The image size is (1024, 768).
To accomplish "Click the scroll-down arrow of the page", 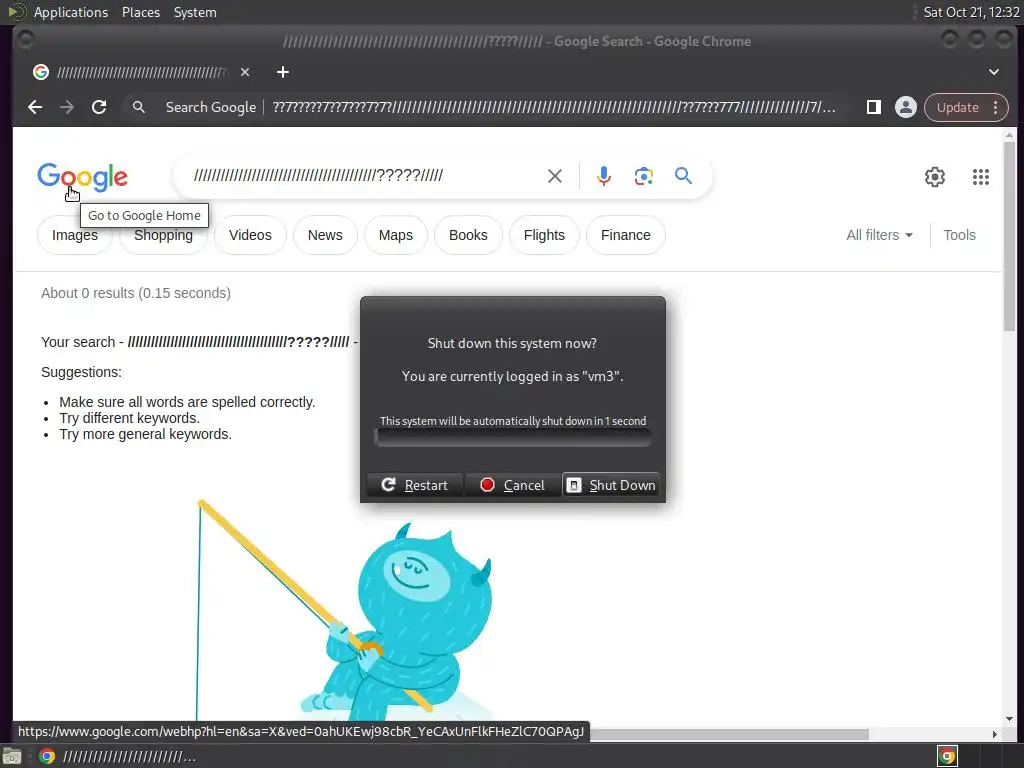I will pyautogui.click(x=1010, y=718).
